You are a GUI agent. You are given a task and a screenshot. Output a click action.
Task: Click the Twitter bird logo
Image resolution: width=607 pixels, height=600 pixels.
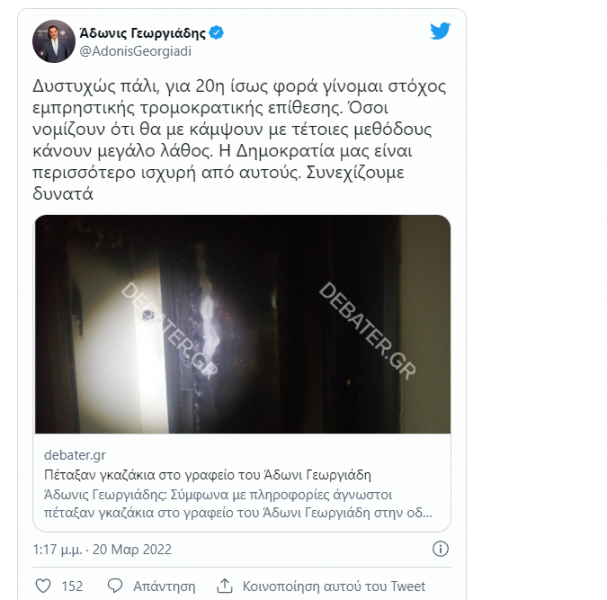(440, 31)
